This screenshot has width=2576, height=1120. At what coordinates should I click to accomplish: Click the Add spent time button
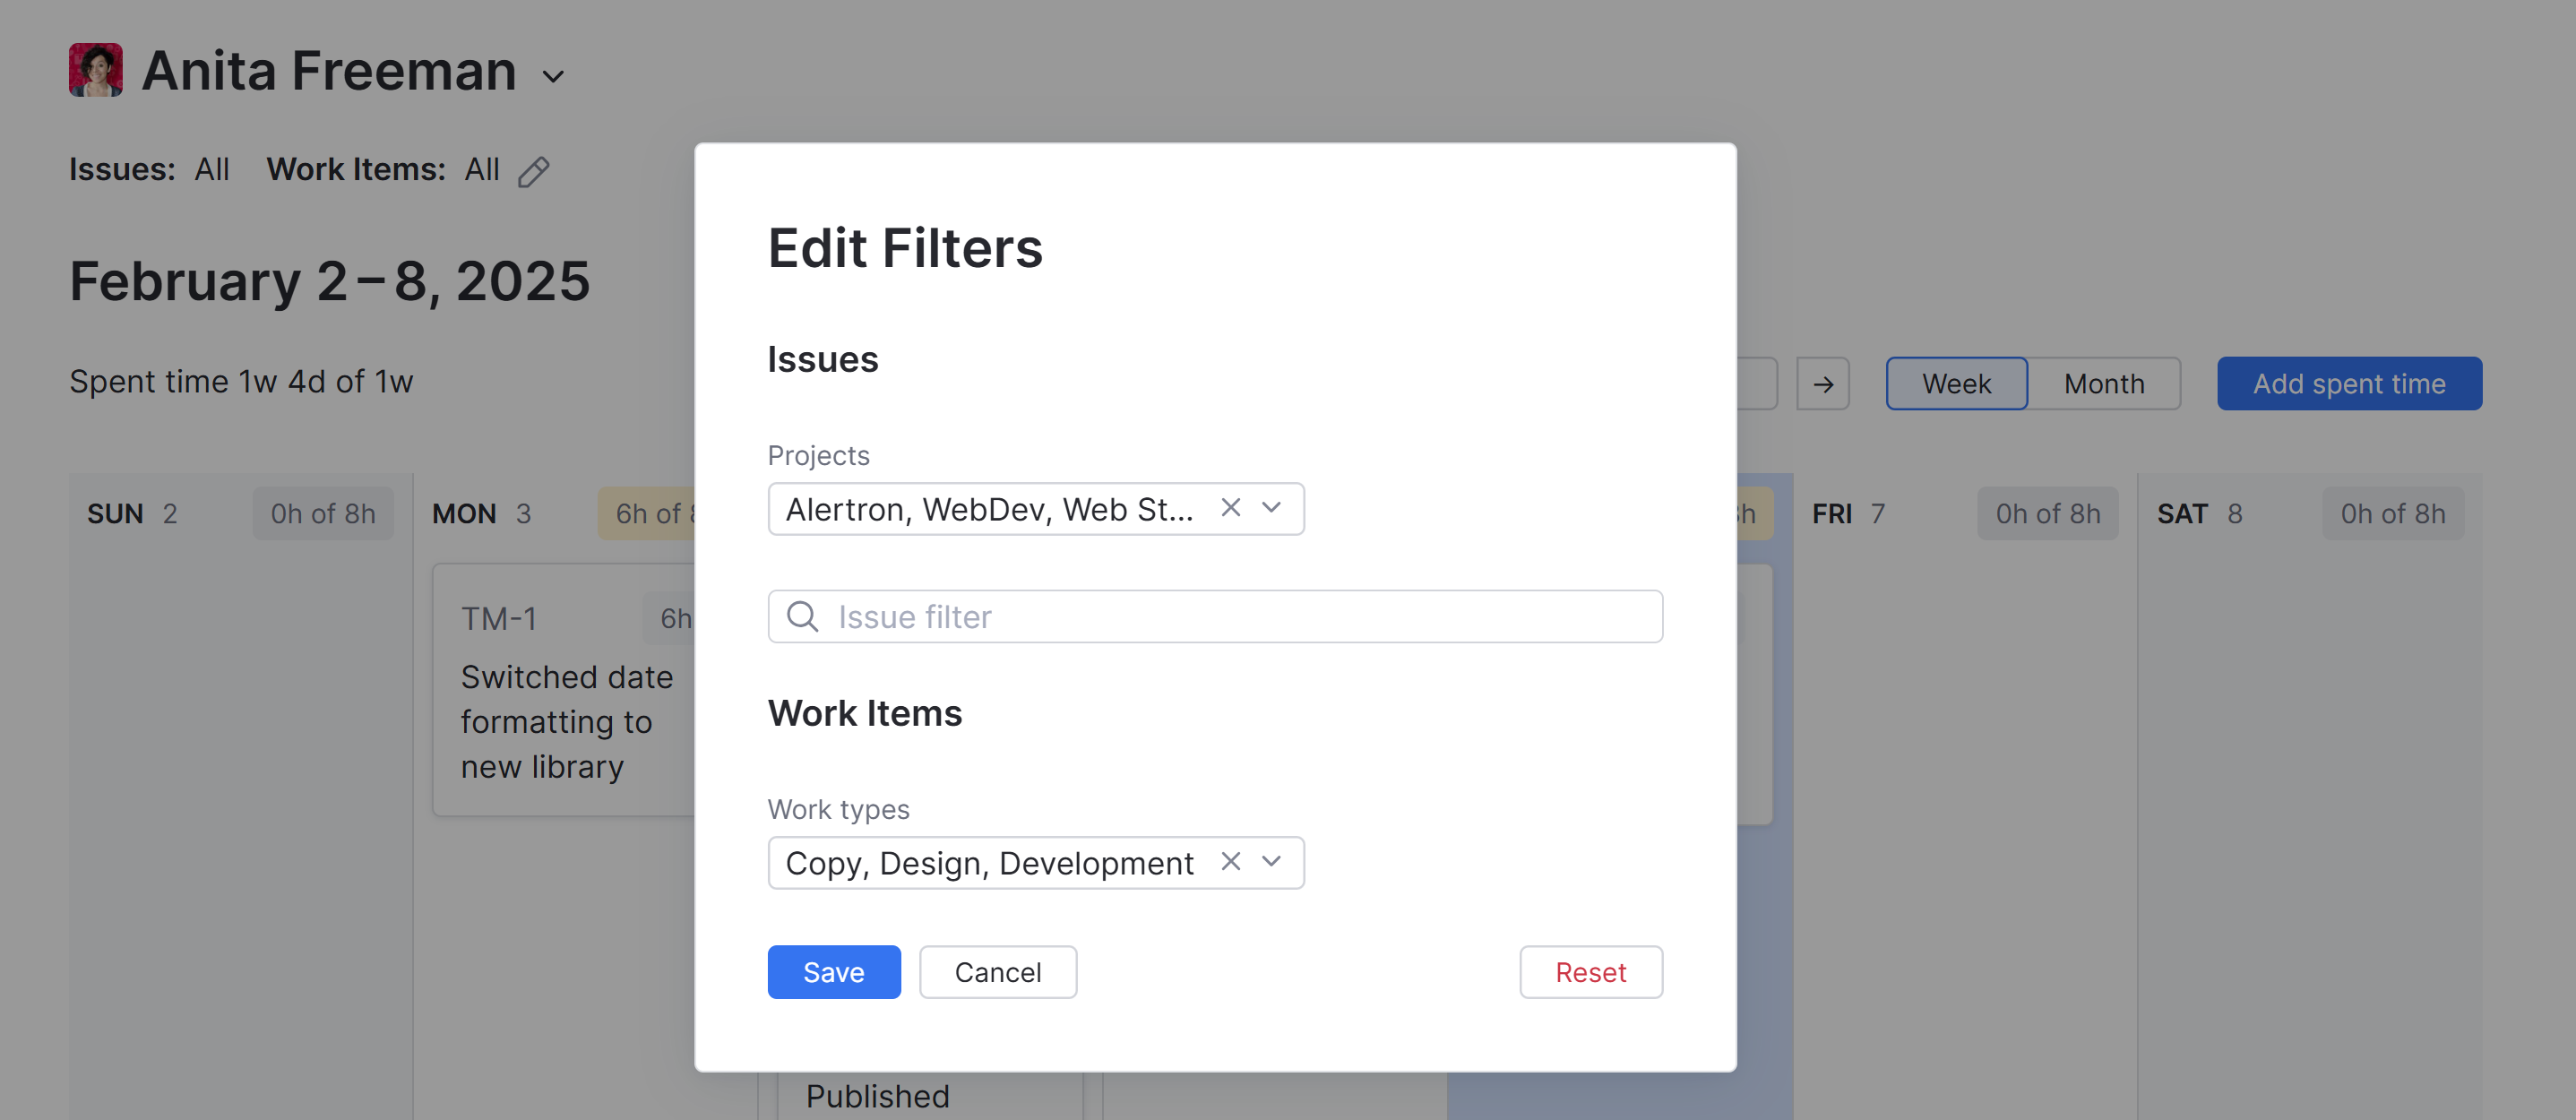(x=2349, y=383)
